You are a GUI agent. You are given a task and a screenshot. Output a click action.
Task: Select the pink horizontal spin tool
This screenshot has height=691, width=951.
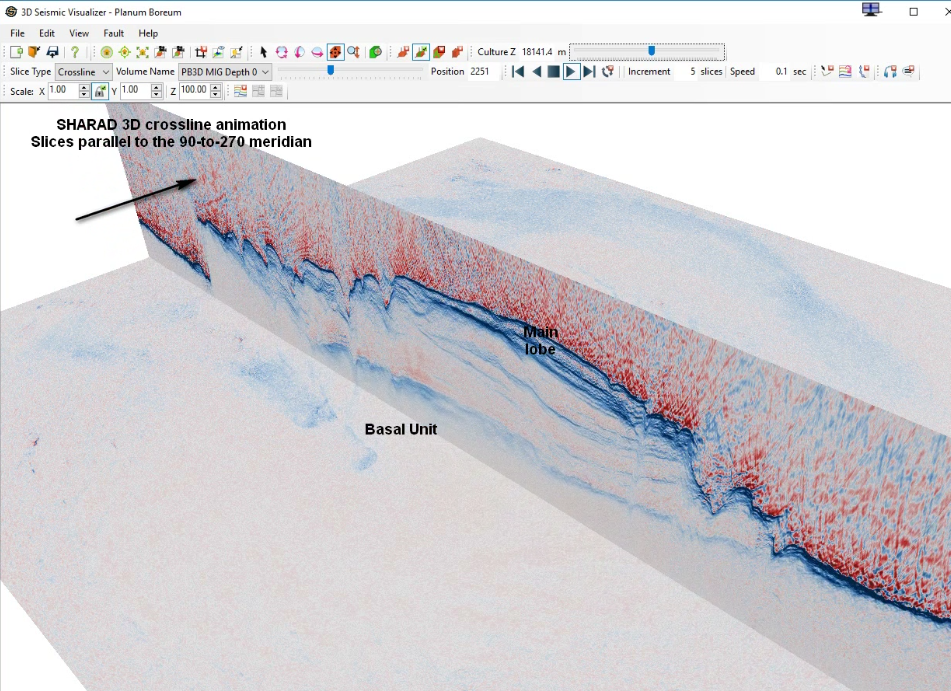317,52
